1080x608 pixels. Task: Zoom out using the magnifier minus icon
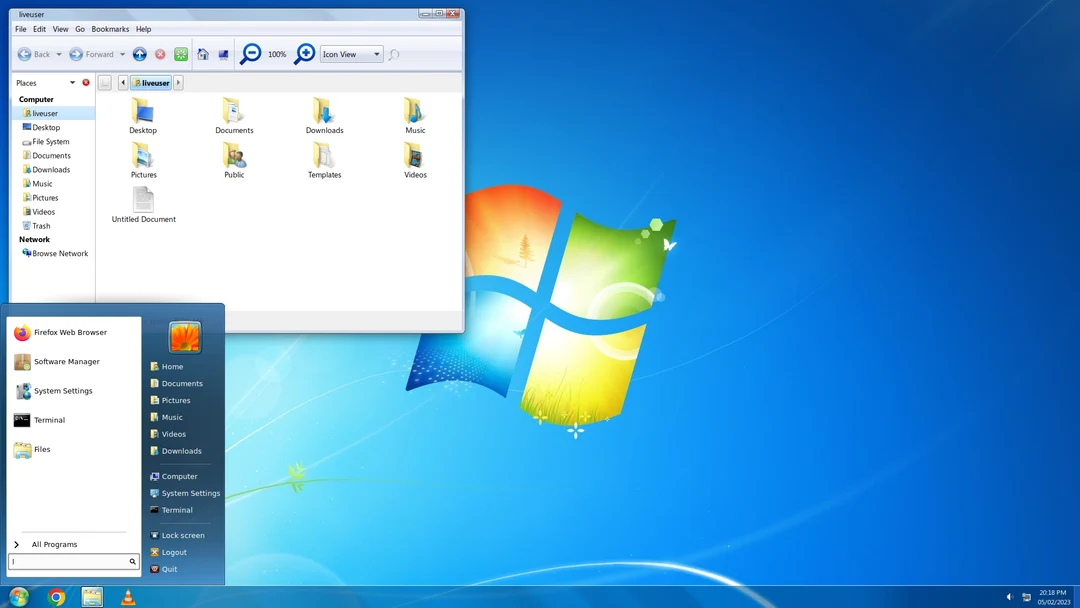pyautogui.click(x=250, y=54)
